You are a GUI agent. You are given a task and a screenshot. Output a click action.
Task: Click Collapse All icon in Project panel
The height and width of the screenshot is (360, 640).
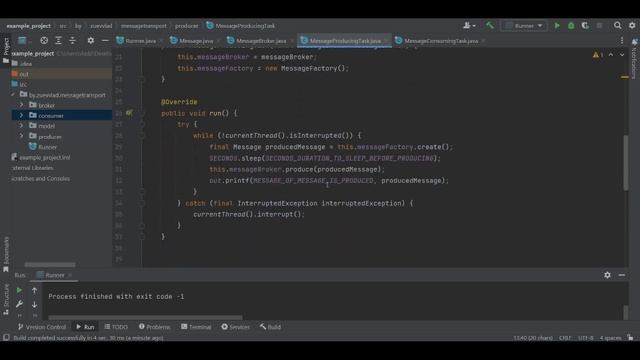pyautogui.click(x=72, y=40)
